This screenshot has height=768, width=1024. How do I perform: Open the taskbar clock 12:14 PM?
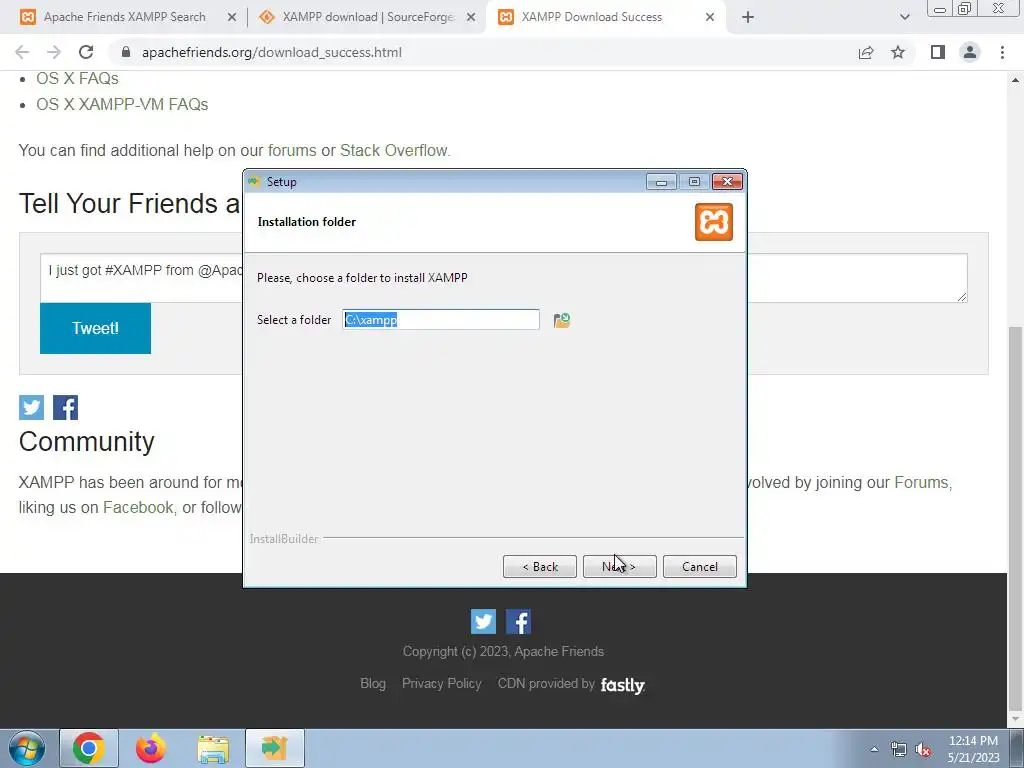click(x=973, y=749)
